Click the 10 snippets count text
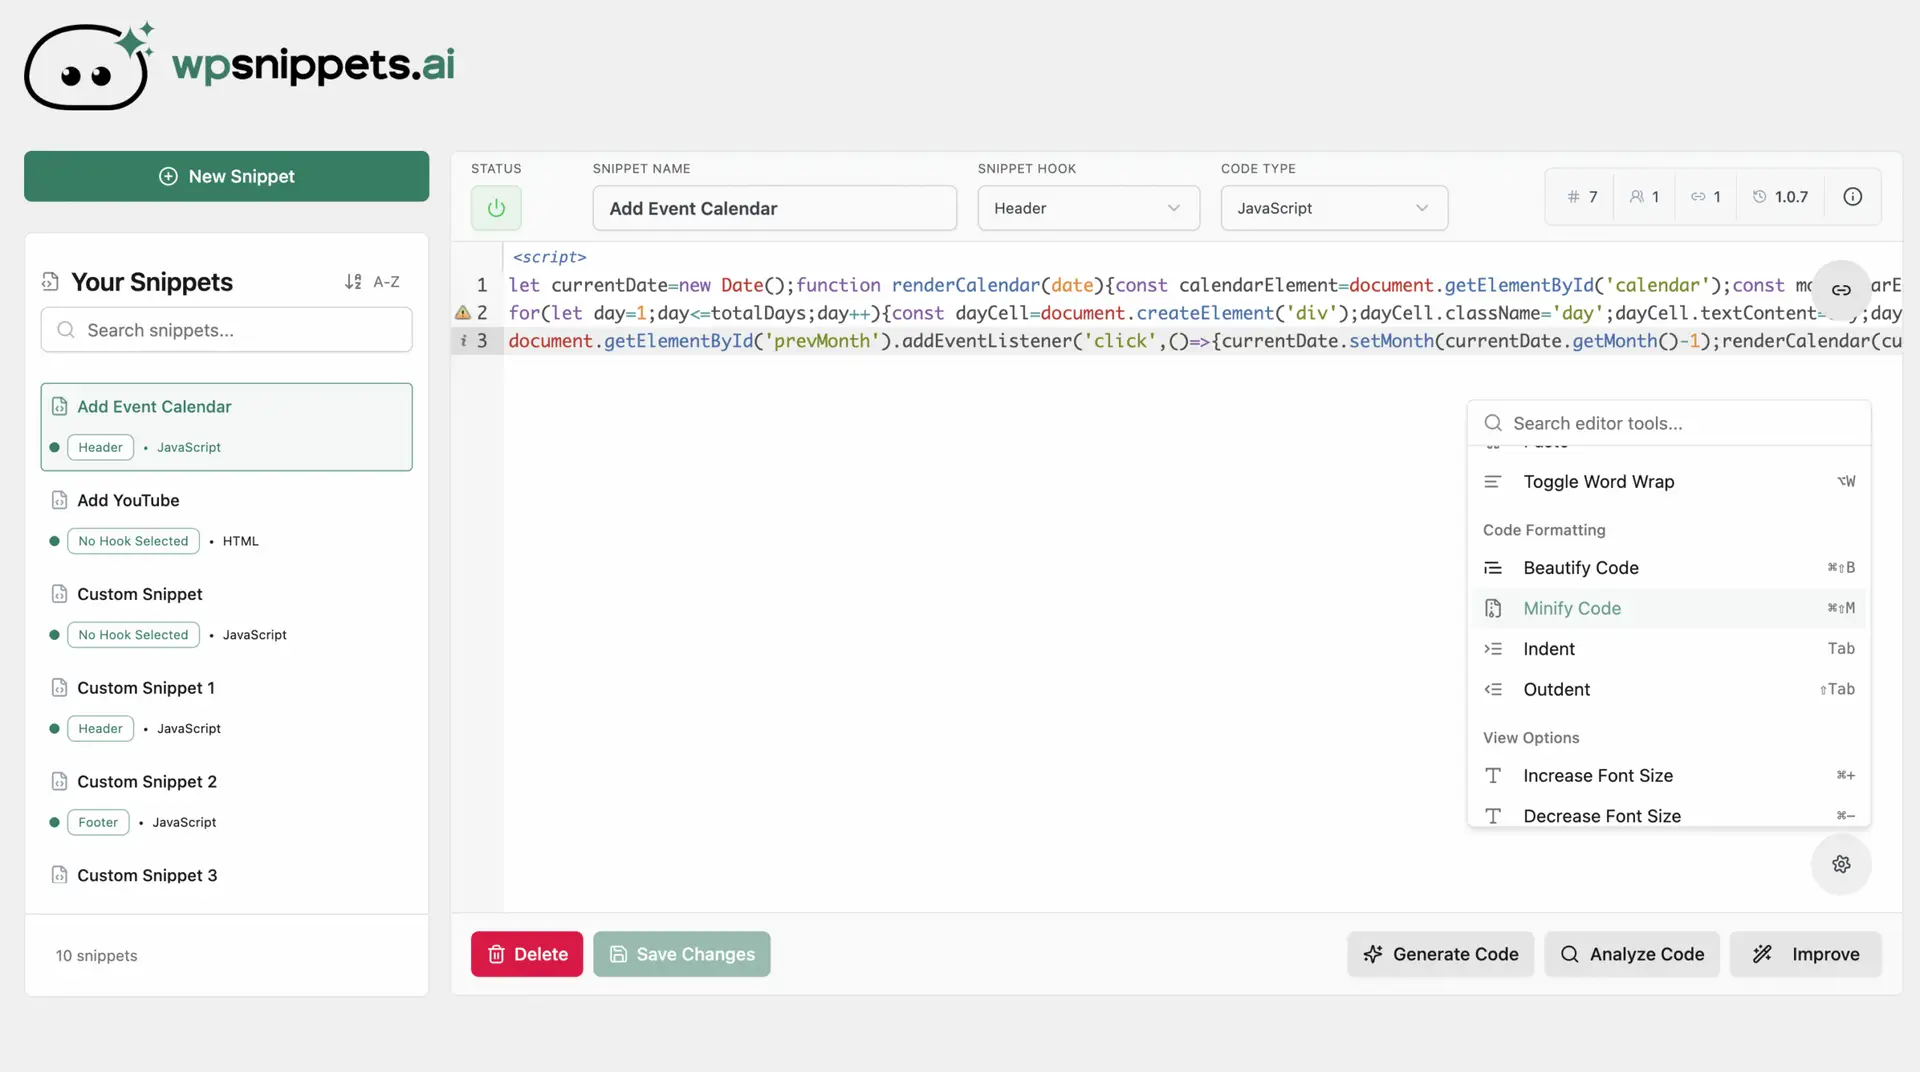Screen dimensions: 1920x1072 [97, 956]
